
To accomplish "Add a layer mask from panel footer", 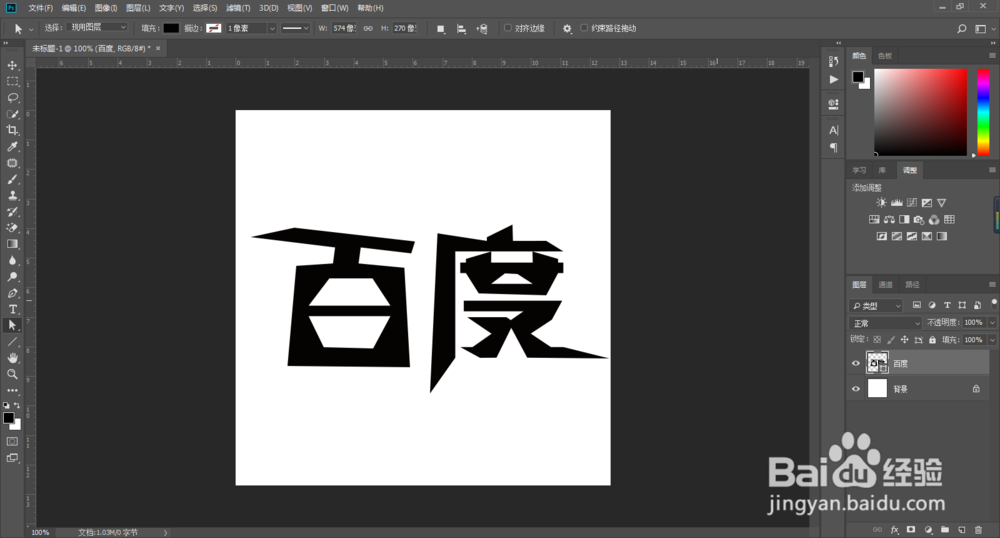I will 911,530.
